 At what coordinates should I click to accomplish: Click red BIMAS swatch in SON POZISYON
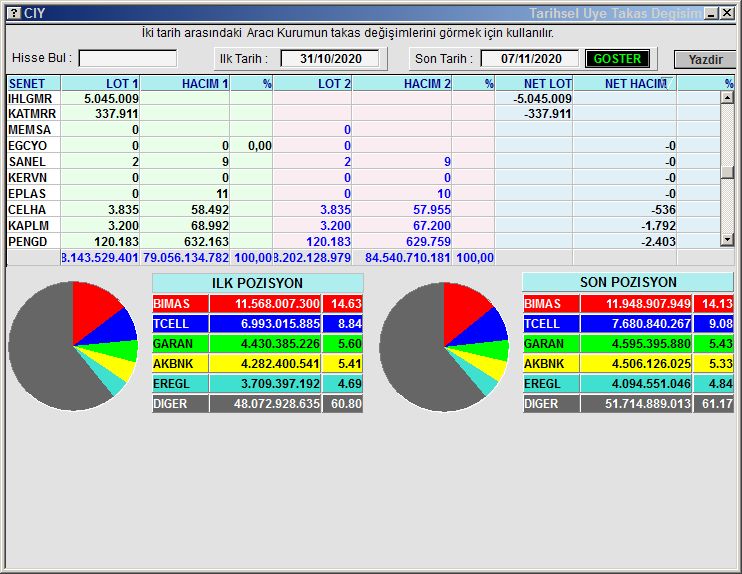point(551,304)
